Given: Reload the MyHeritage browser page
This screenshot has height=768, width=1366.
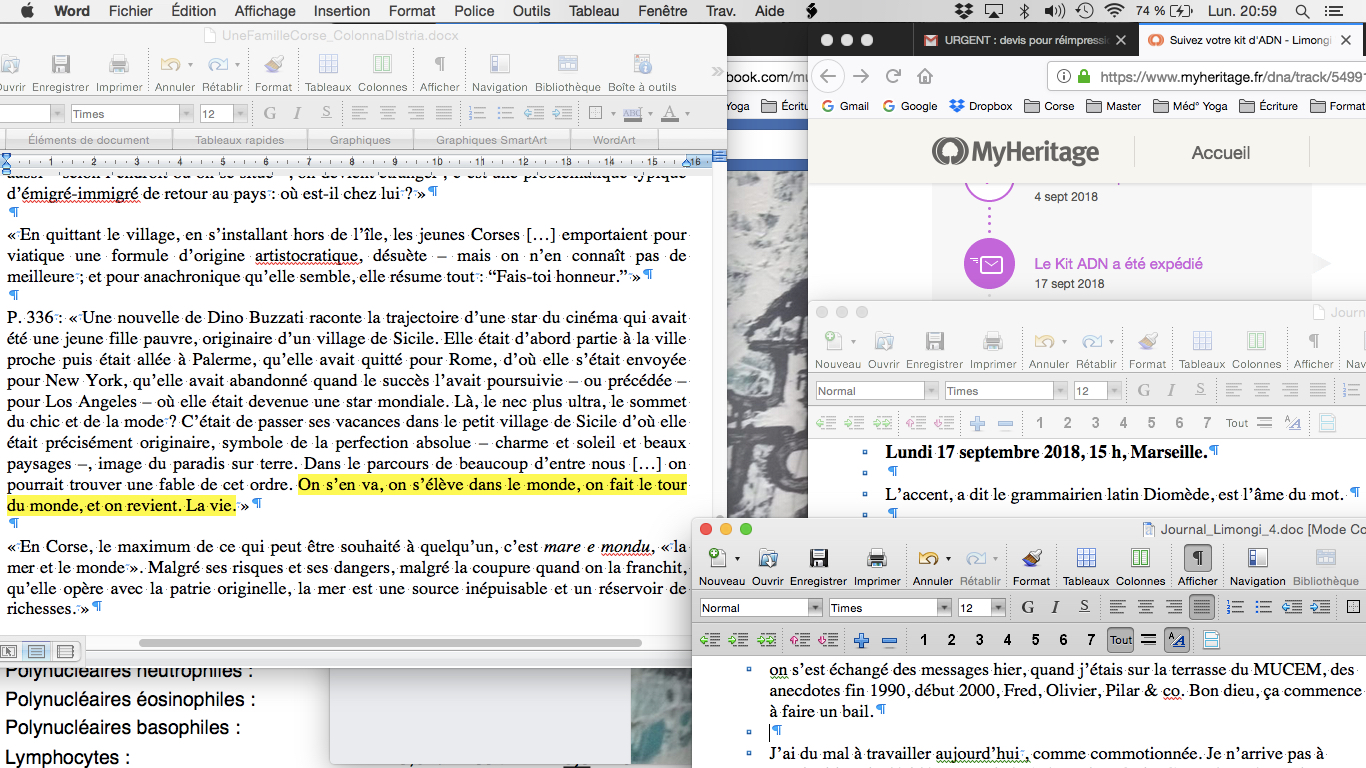Looking at the screenshot, I should pyautogui.click(x=893, y=77).
